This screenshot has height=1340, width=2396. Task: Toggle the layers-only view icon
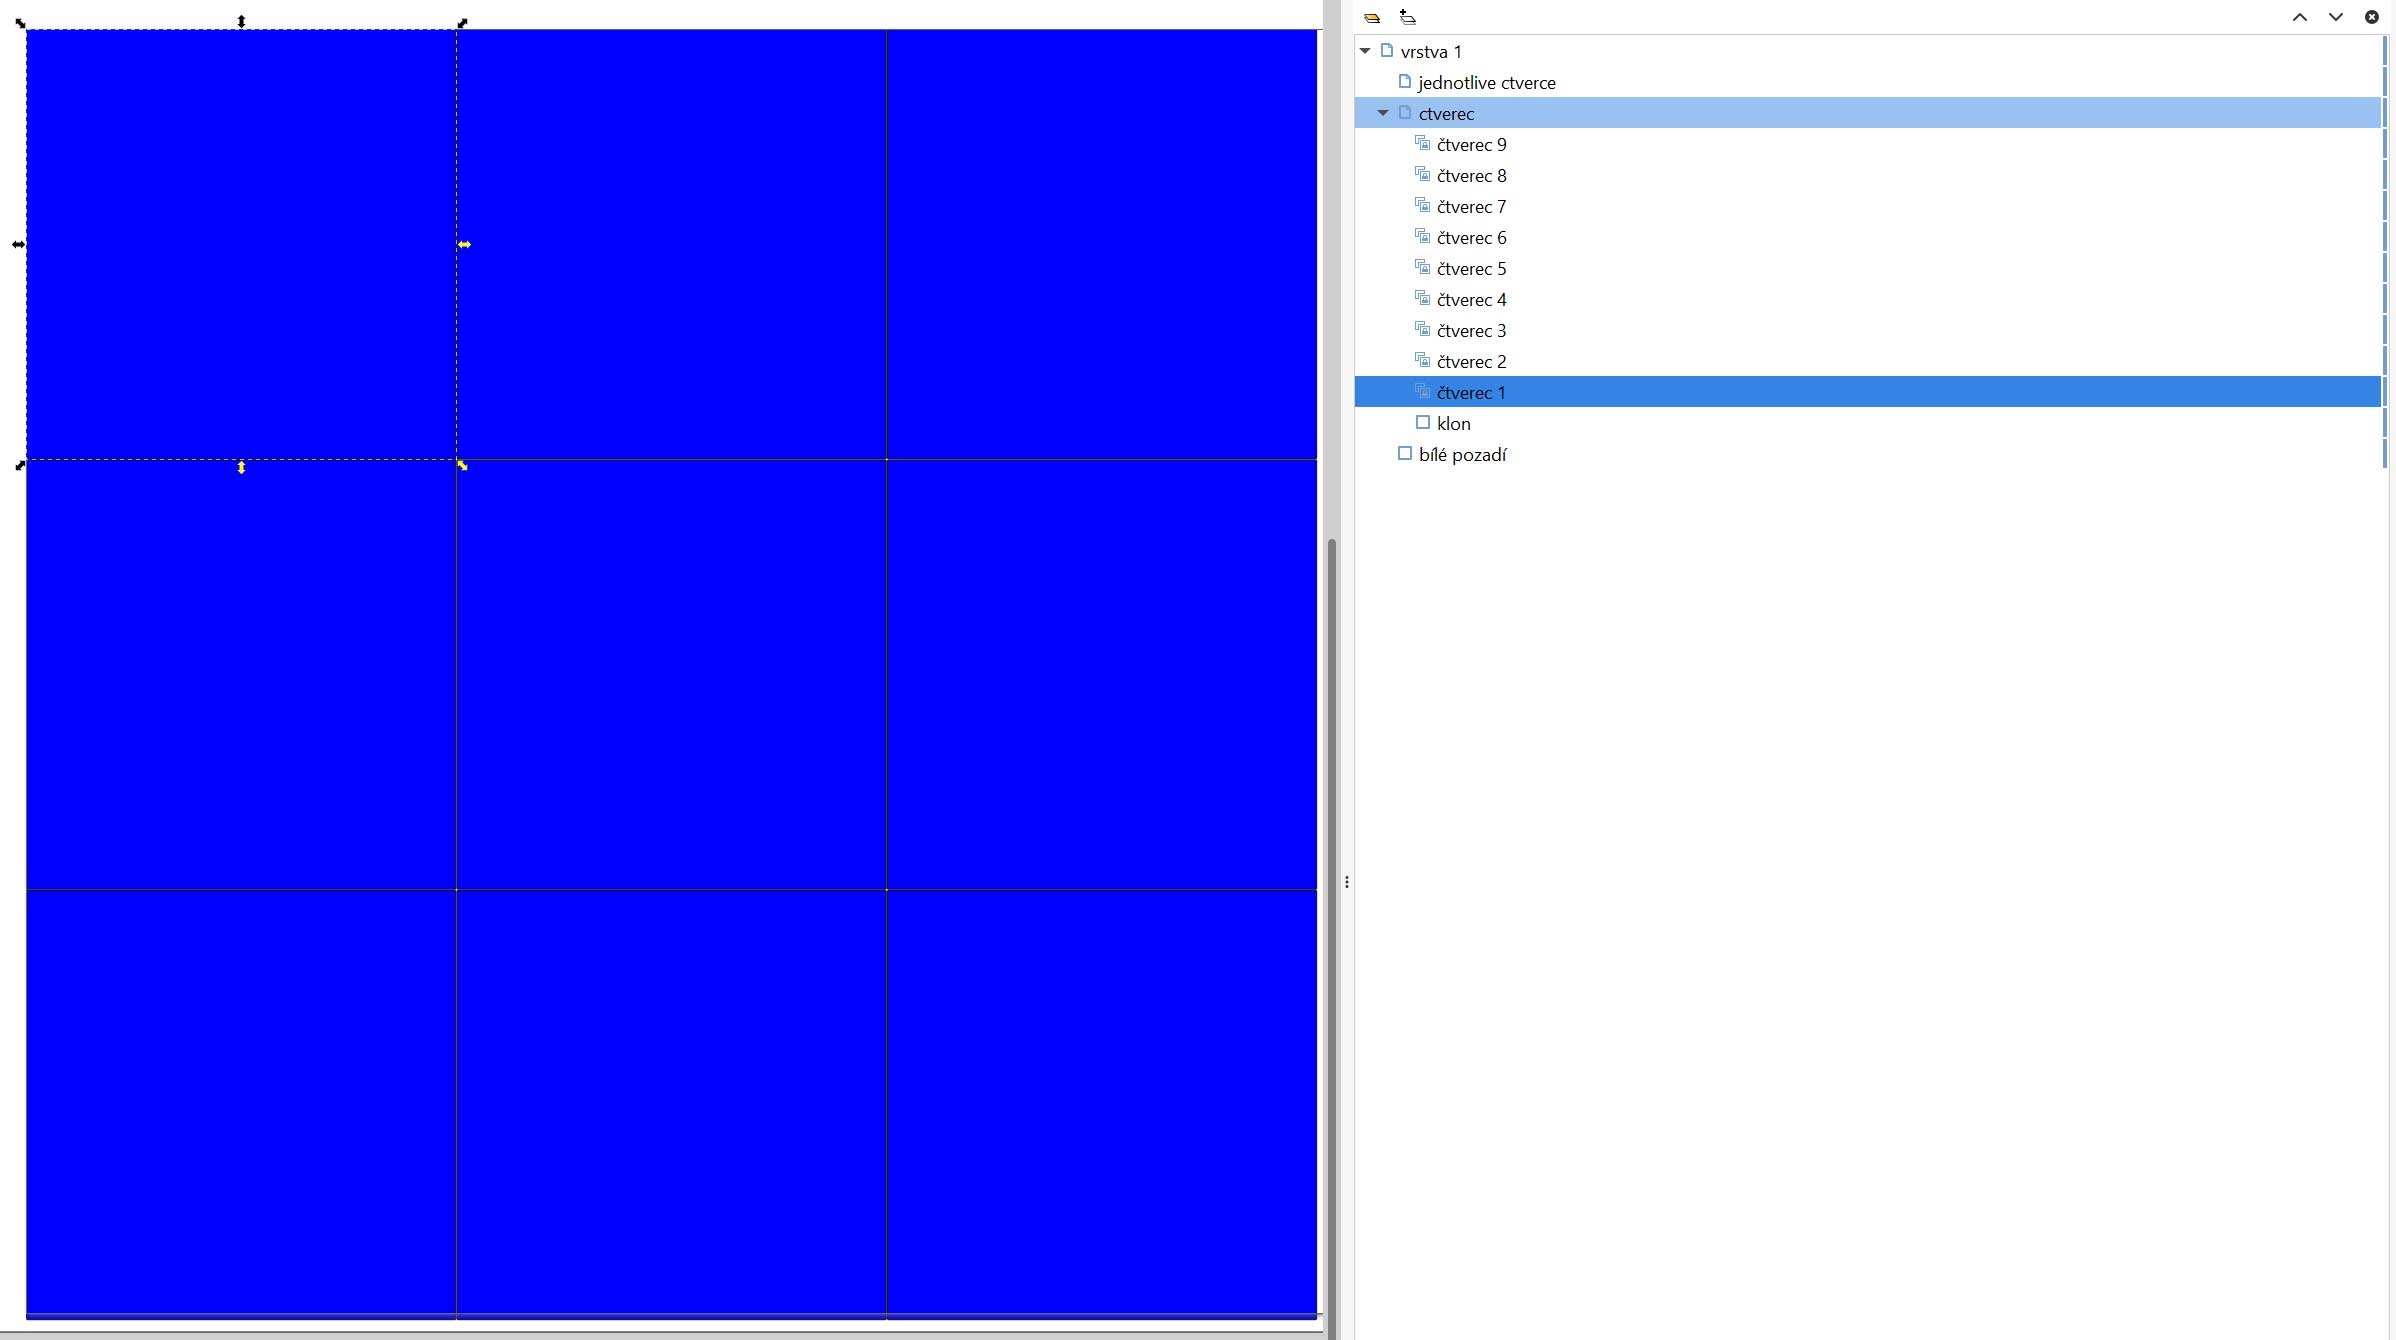click(x=1372, y=17)
